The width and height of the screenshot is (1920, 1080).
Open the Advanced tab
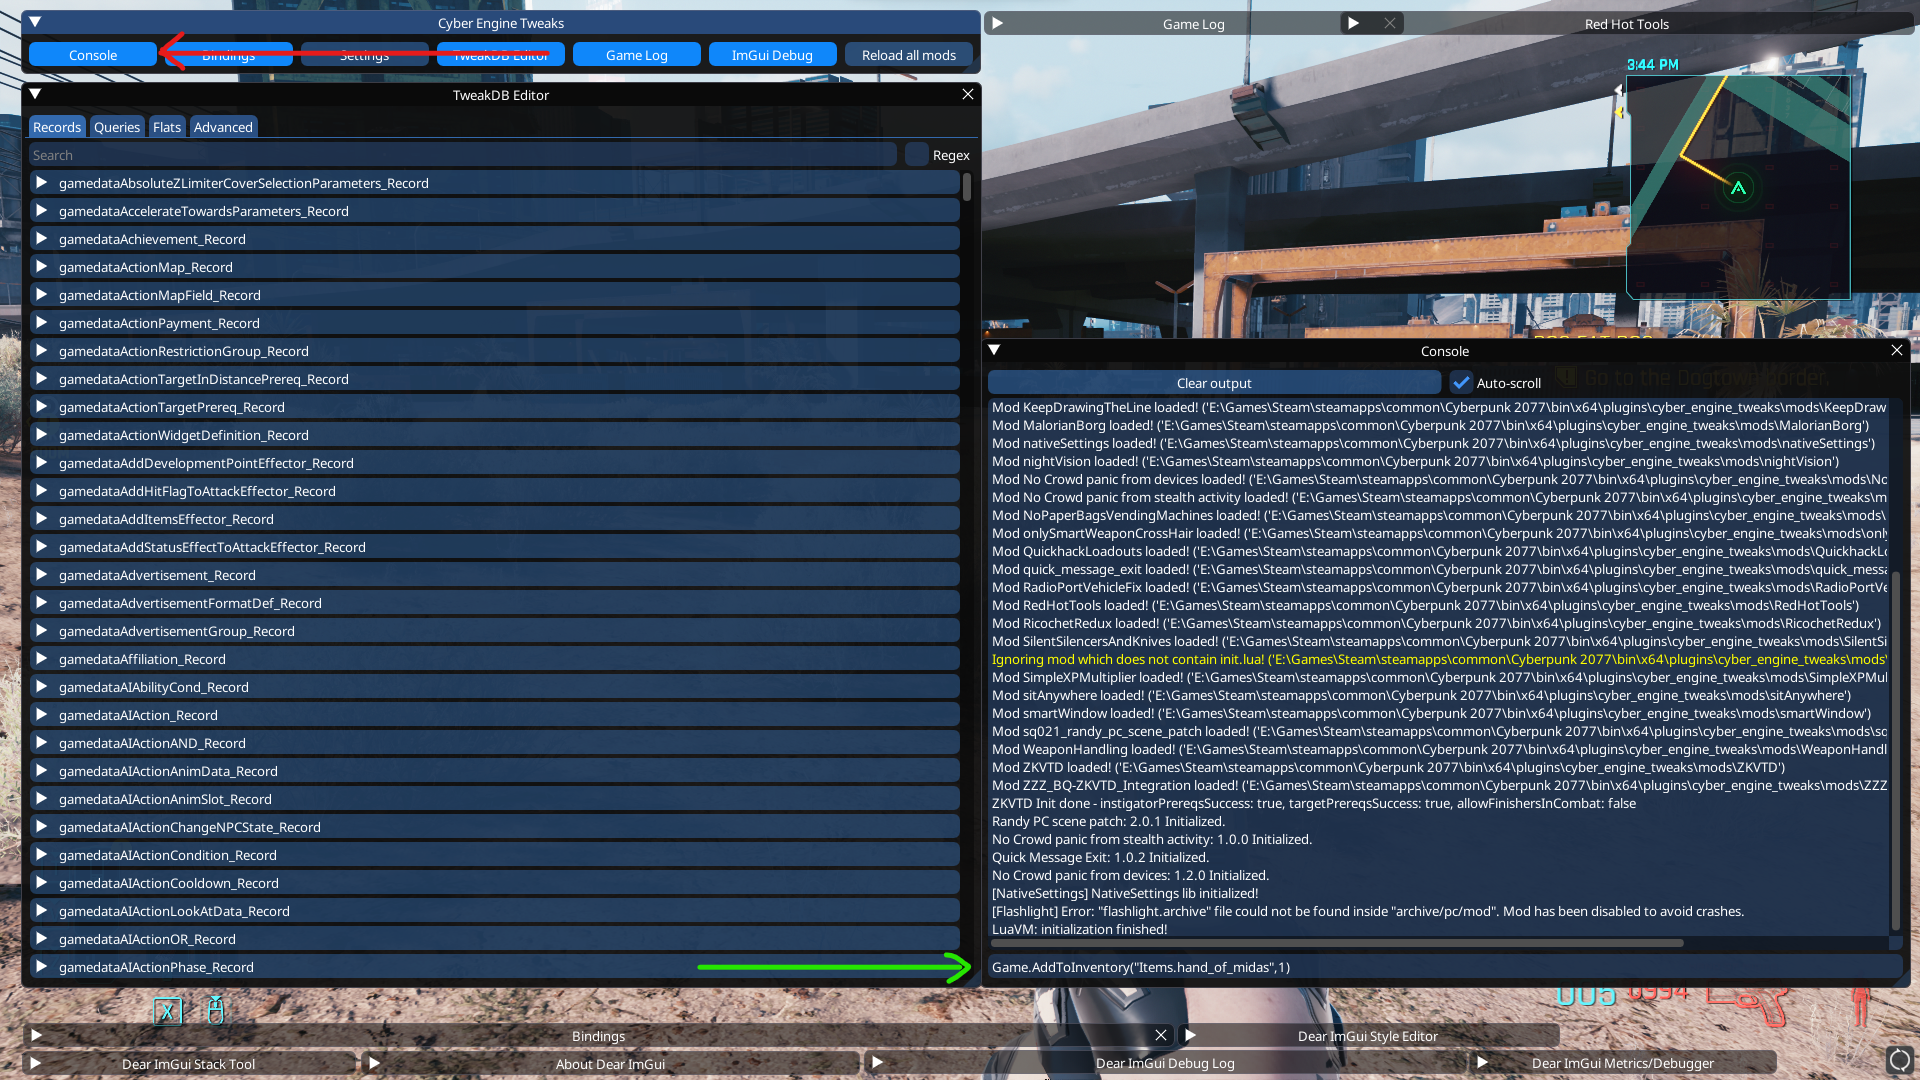[223, 127]
